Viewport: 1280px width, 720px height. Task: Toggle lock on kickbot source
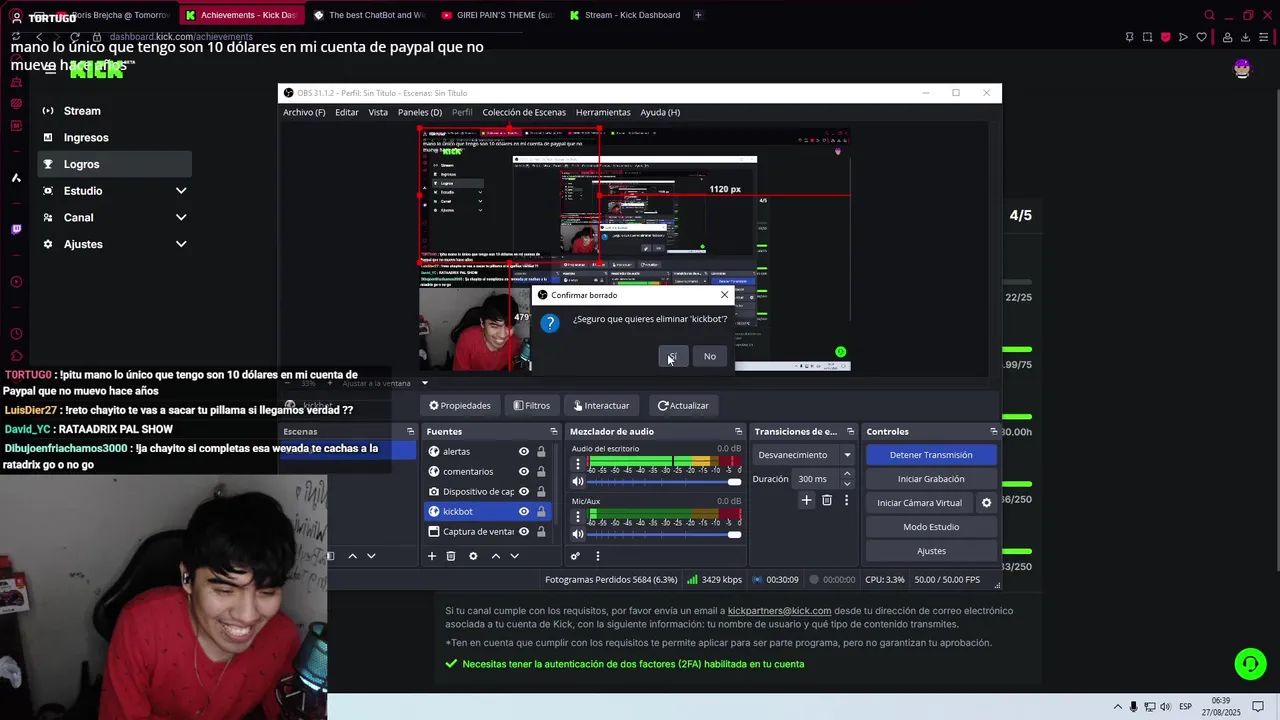(x=541, y=512)
